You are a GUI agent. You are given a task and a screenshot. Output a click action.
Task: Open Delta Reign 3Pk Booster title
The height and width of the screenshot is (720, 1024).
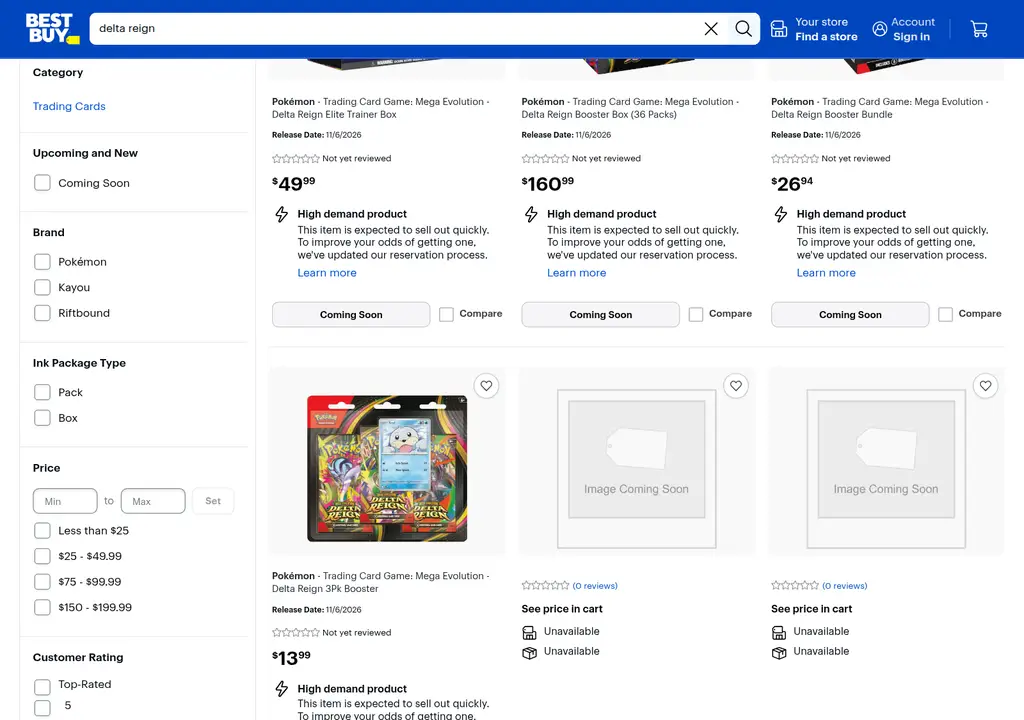tap(381, 582)
